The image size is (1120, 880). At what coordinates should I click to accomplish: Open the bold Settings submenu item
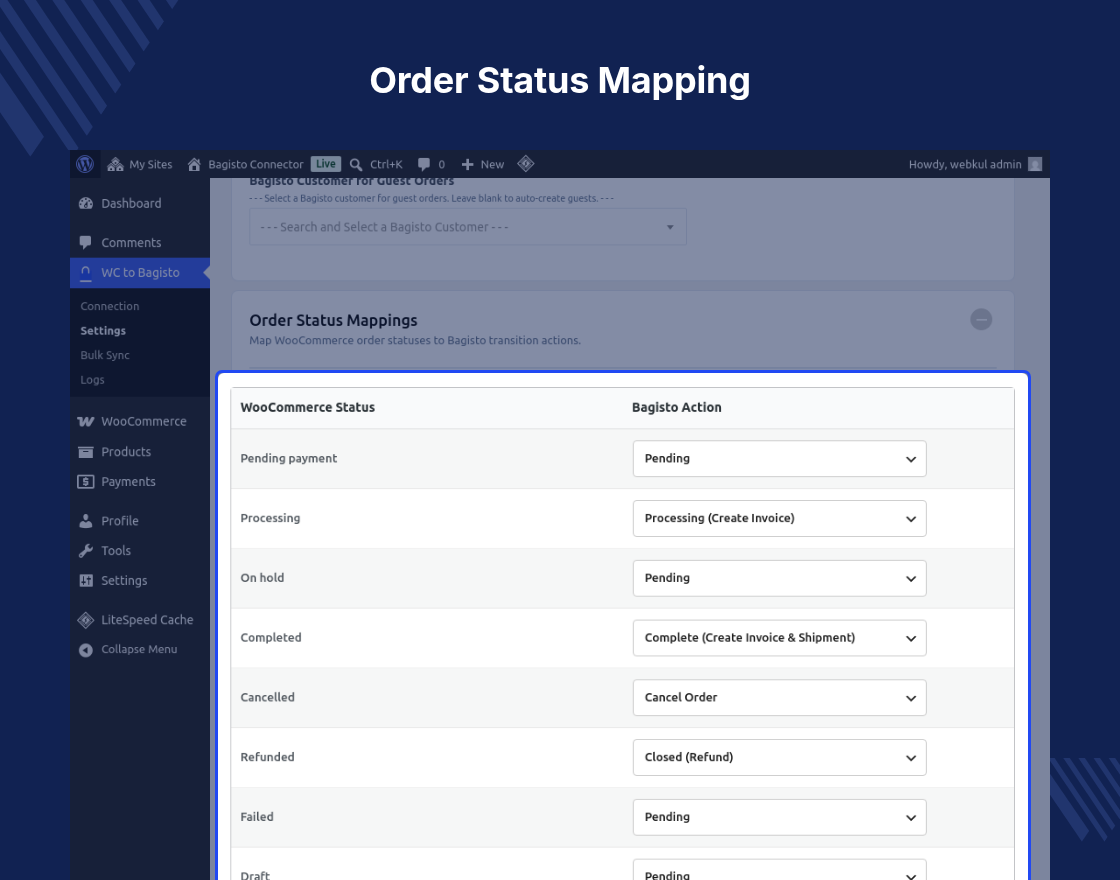103,331
